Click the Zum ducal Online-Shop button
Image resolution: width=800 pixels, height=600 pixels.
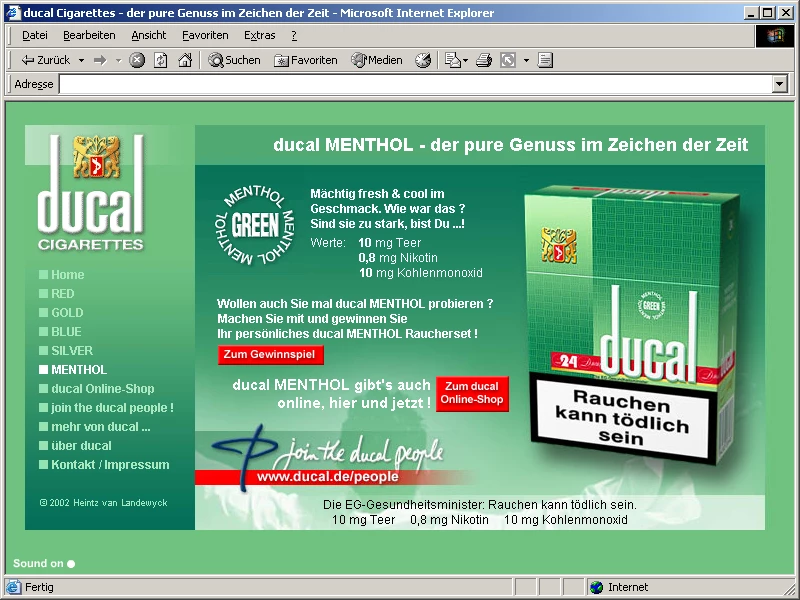(x=472, y=393)
